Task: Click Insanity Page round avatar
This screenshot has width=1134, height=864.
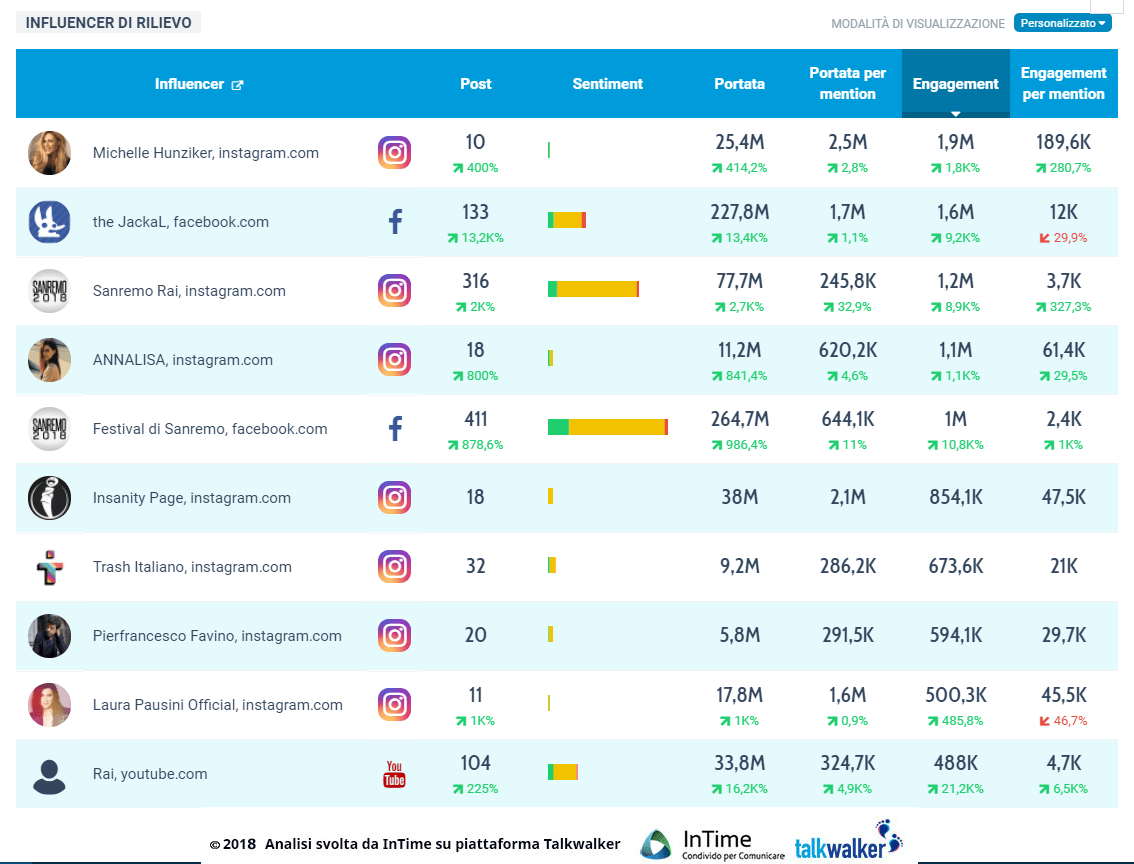Action: 49,497
